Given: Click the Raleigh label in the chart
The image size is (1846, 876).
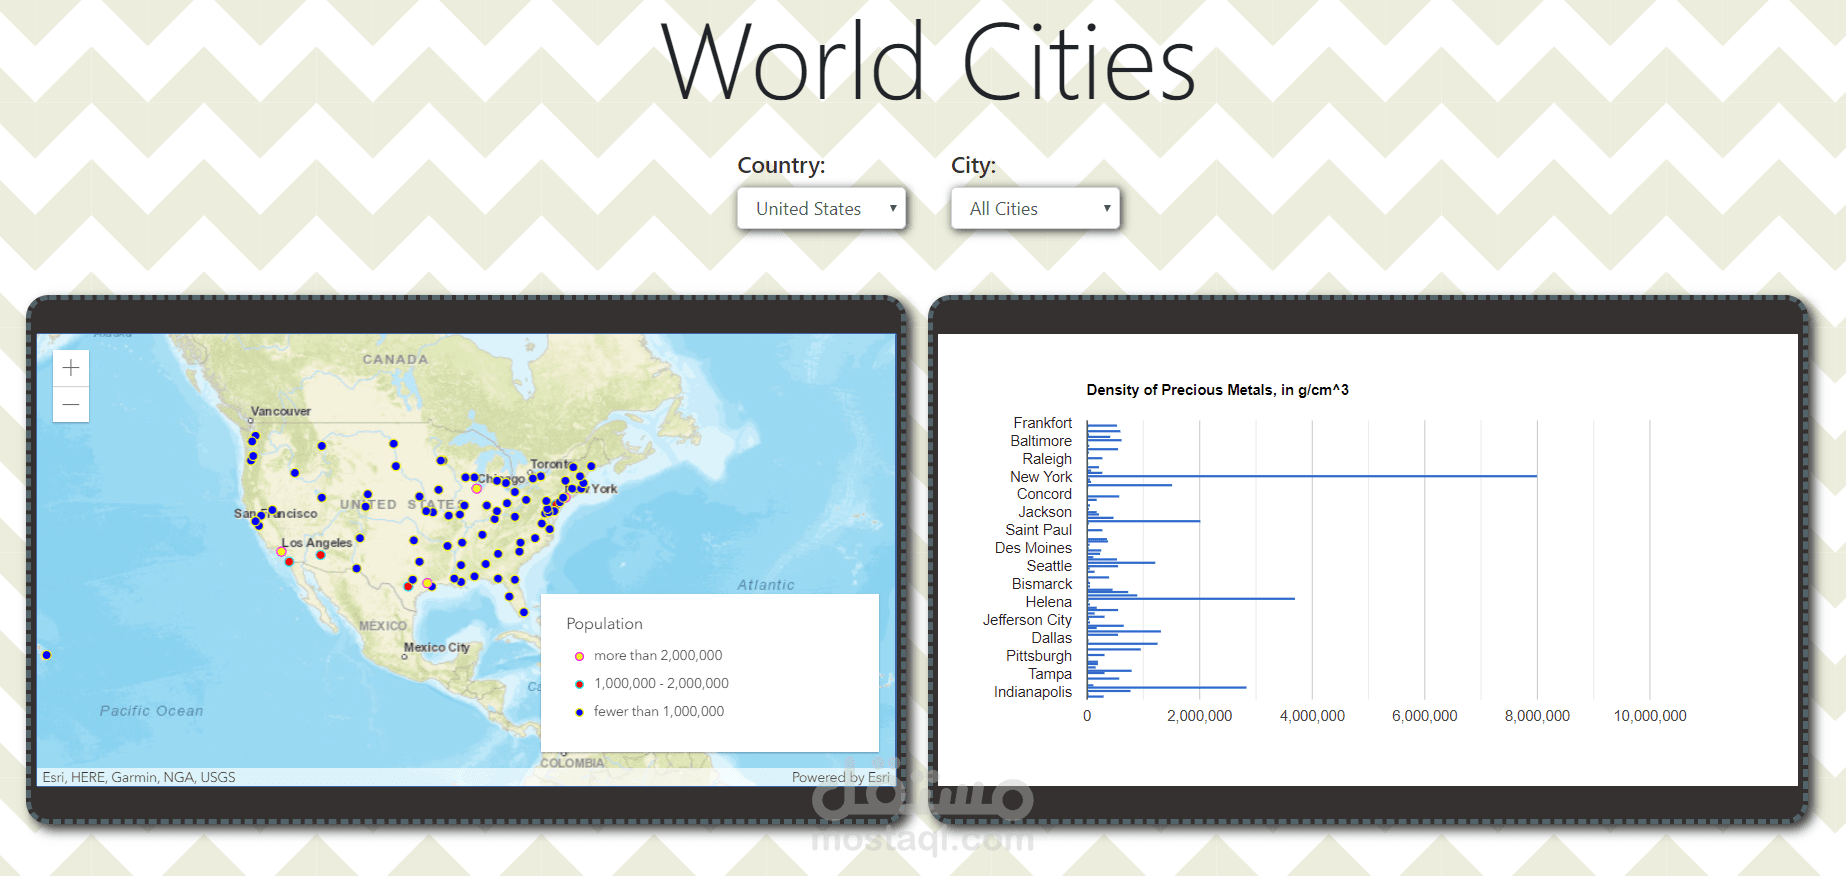Looking at the screenshot, I should tap(1047, 459).
